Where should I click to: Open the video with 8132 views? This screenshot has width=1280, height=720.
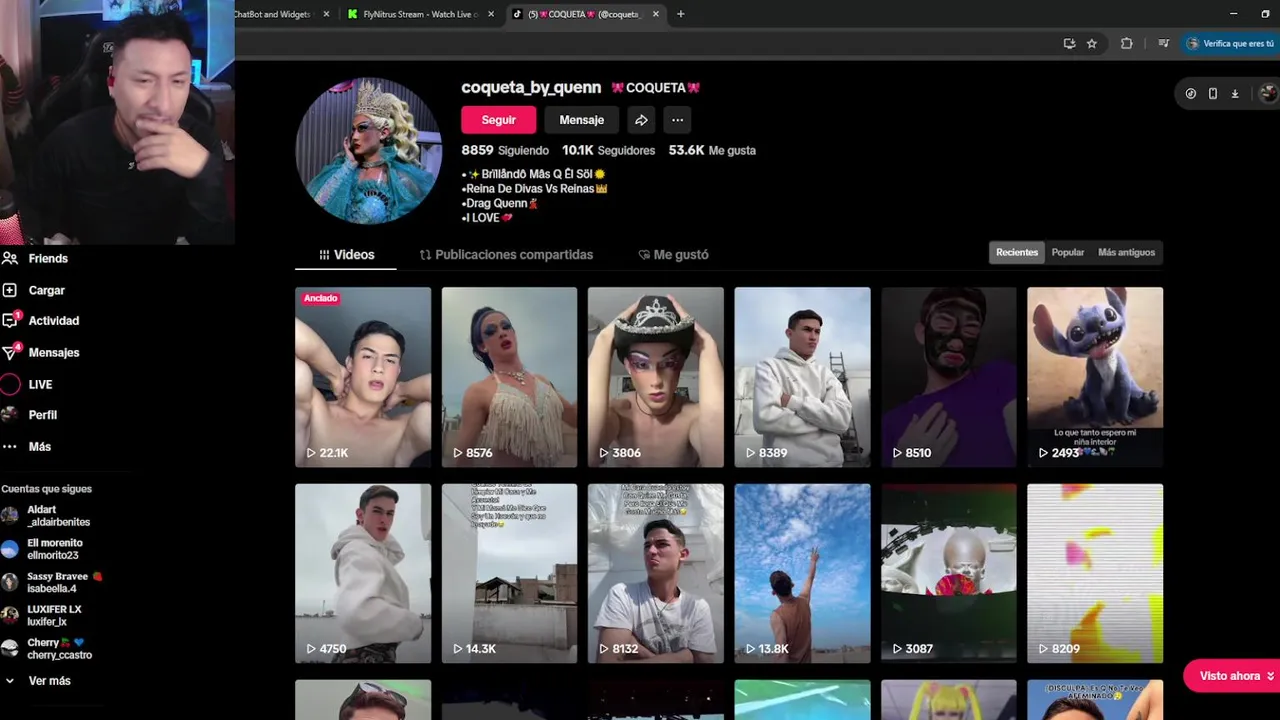tap(655, 573)
